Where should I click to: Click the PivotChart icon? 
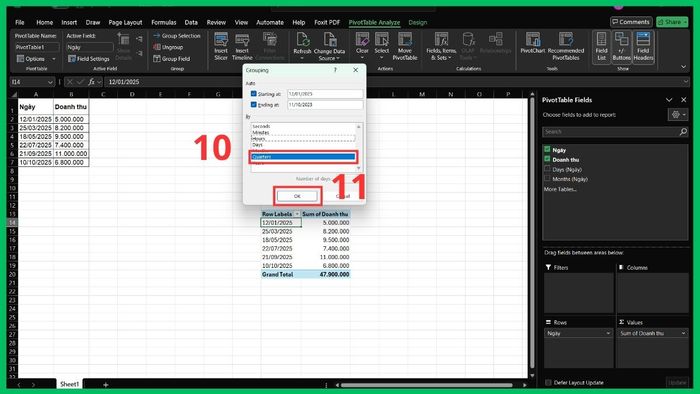[x=533, y=40]
